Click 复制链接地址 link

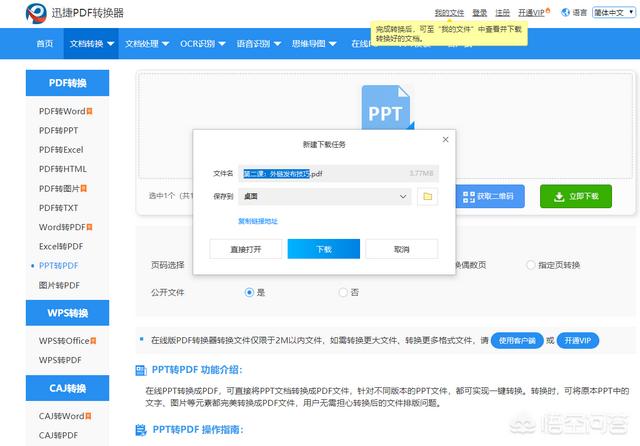click(x=258, y=221)
